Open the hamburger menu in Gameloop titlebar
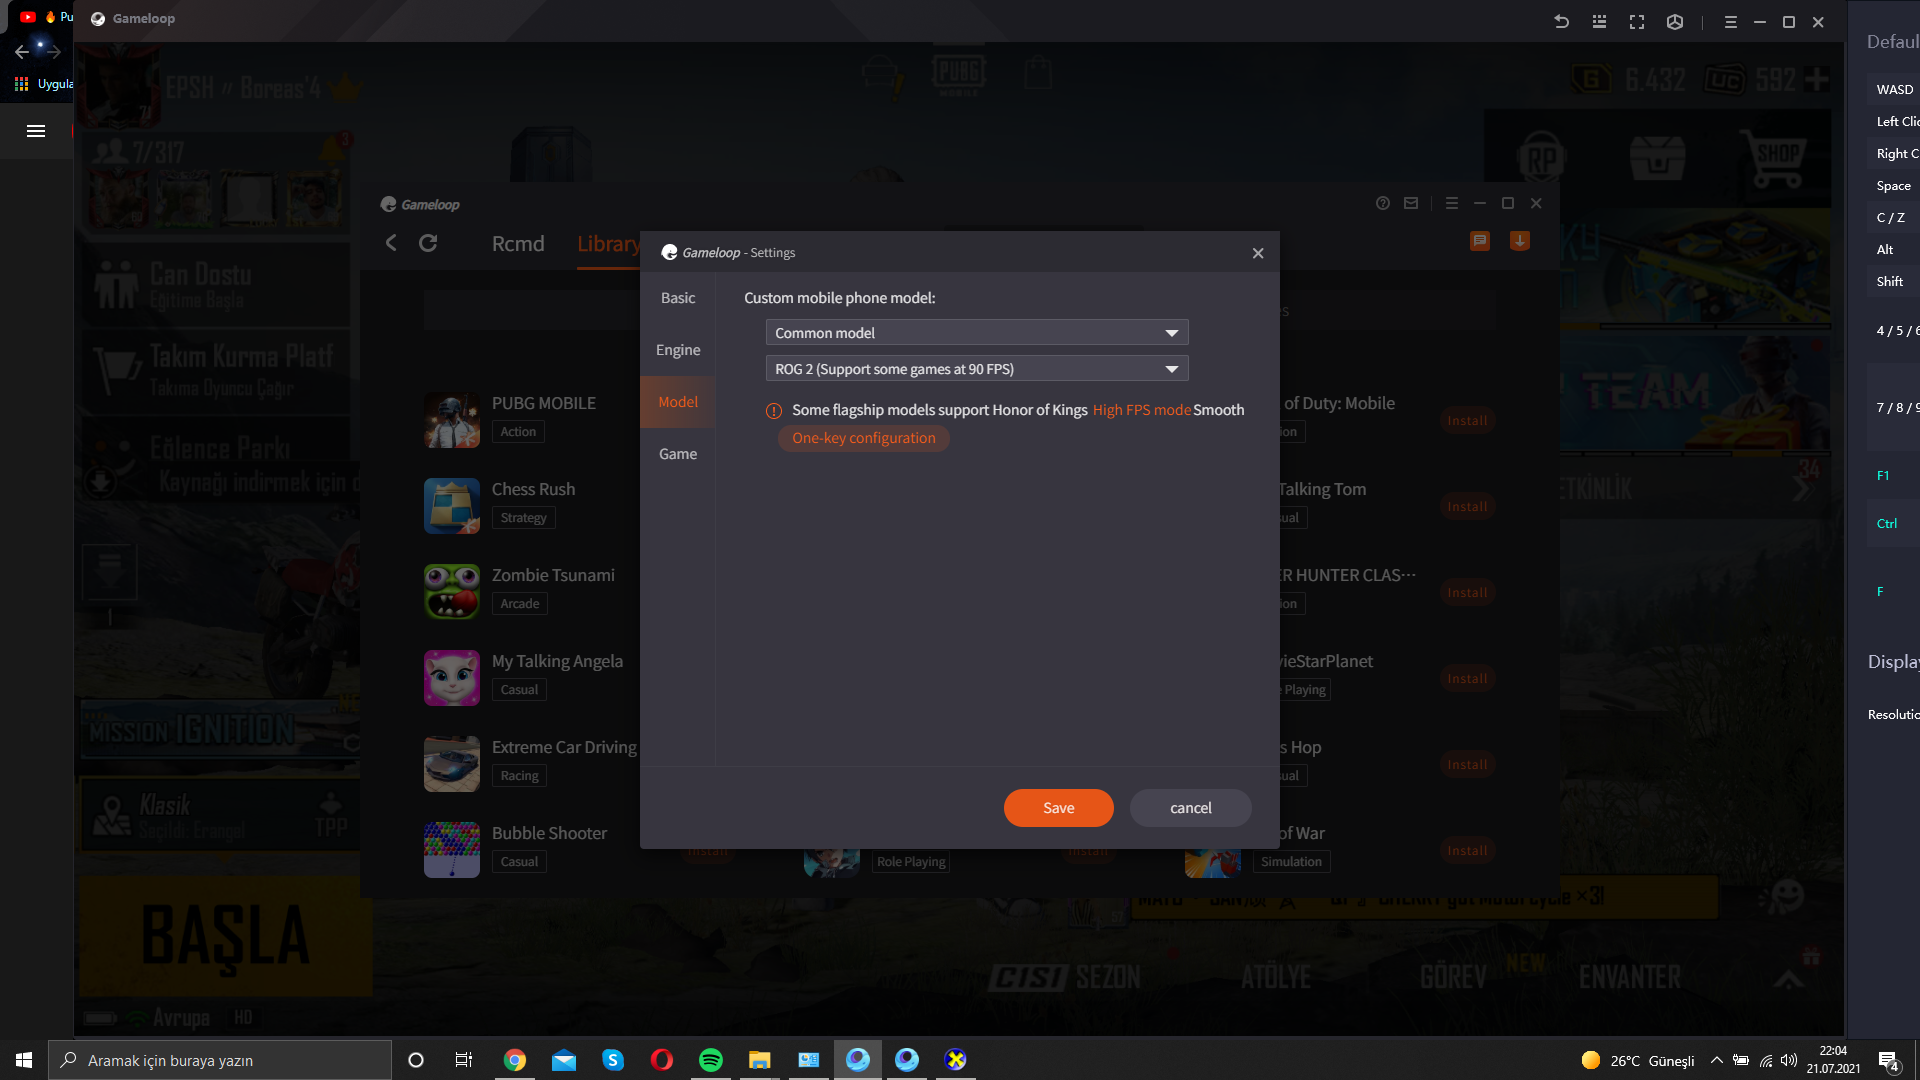Viewport: 1920px width, 1080px height. tap(1730, 22)
